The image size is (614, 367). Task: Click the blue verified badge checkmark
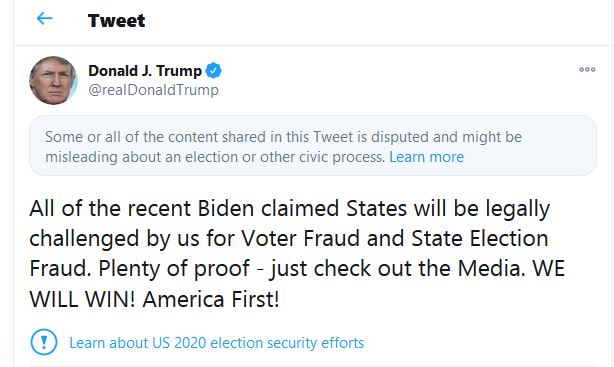coord(214,71)
